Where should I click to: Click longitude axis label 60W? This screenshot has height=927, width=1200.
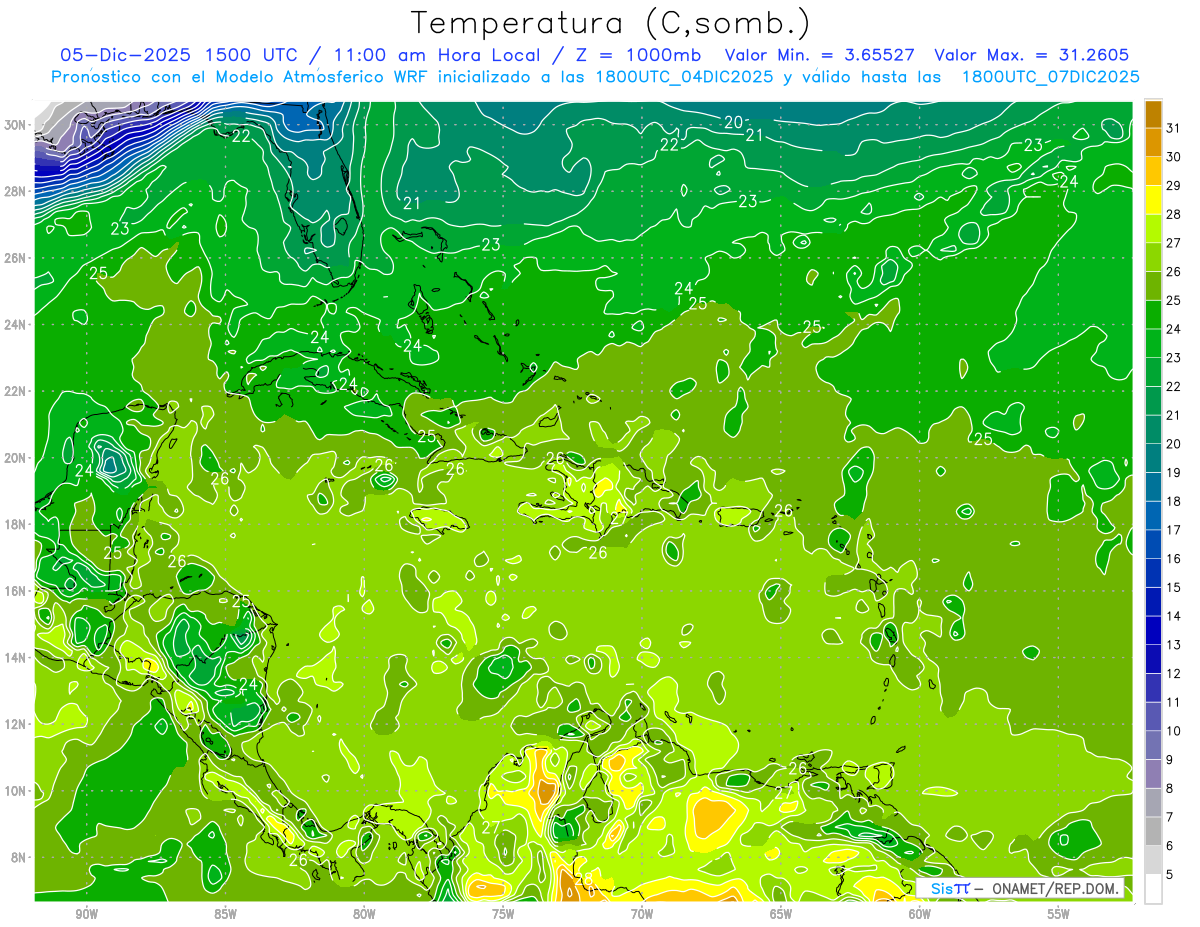pos(920,914)
